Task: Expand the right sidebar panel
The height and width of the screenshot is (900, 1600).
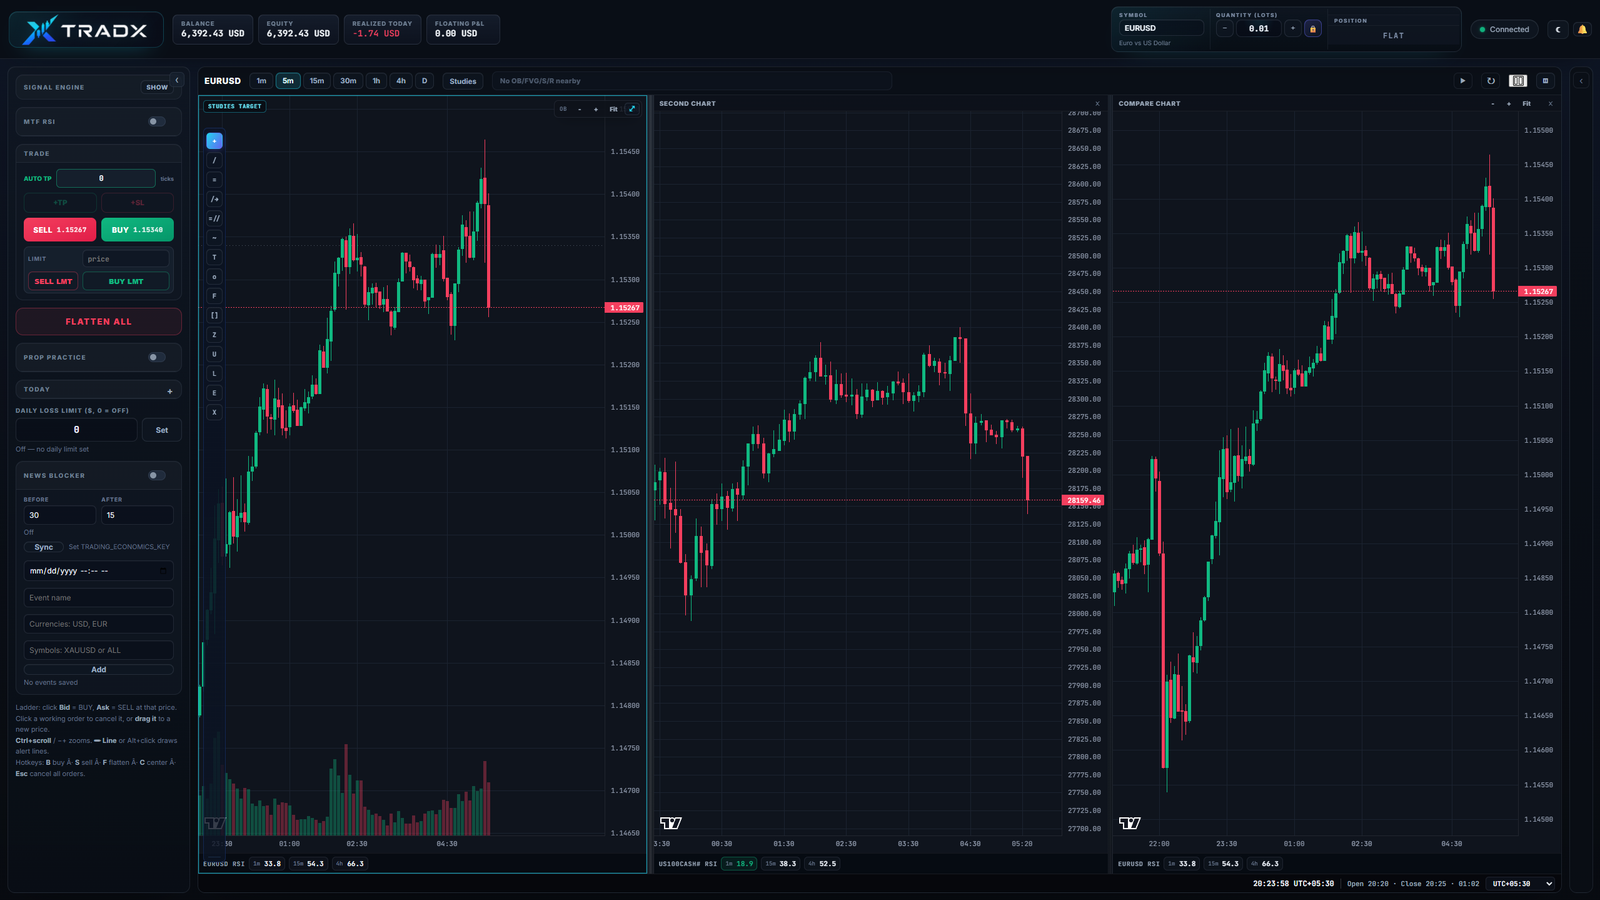Action: (1581, 81)
